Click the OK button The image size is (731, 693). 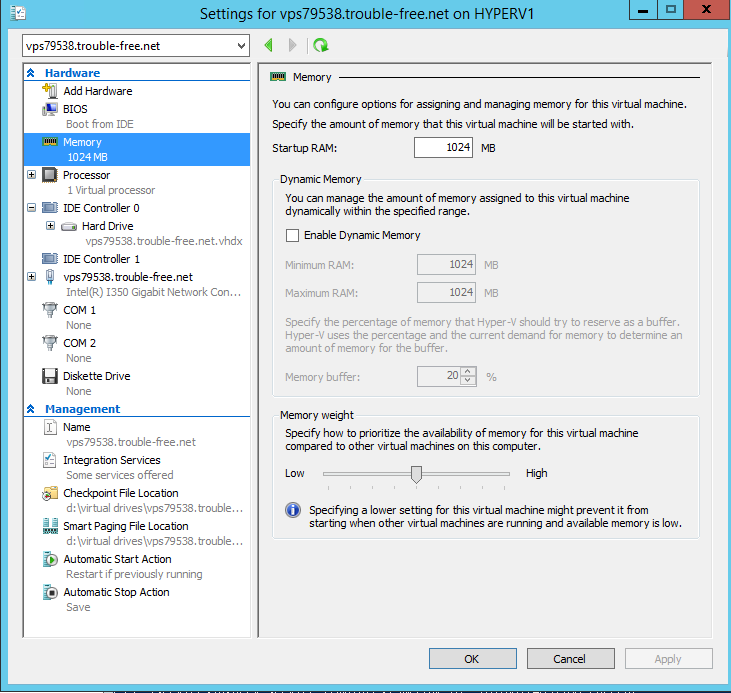472,658
